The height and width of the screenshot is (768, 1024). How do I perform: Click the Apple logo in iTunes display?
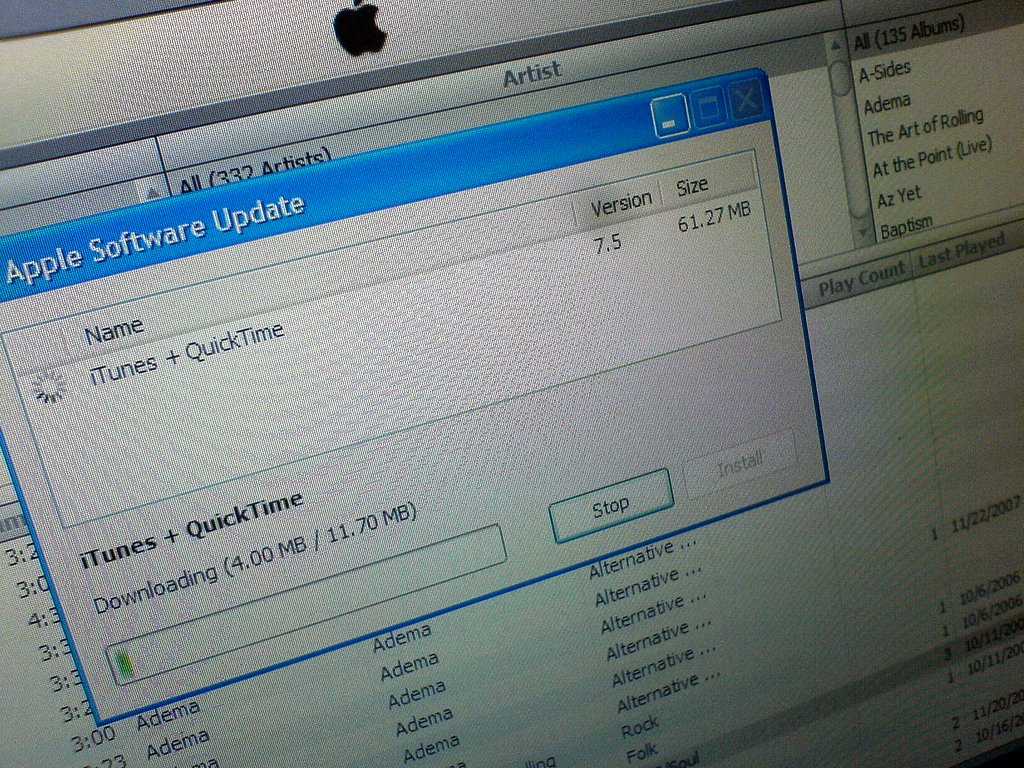pyautogui.click(x=359, y=28)
